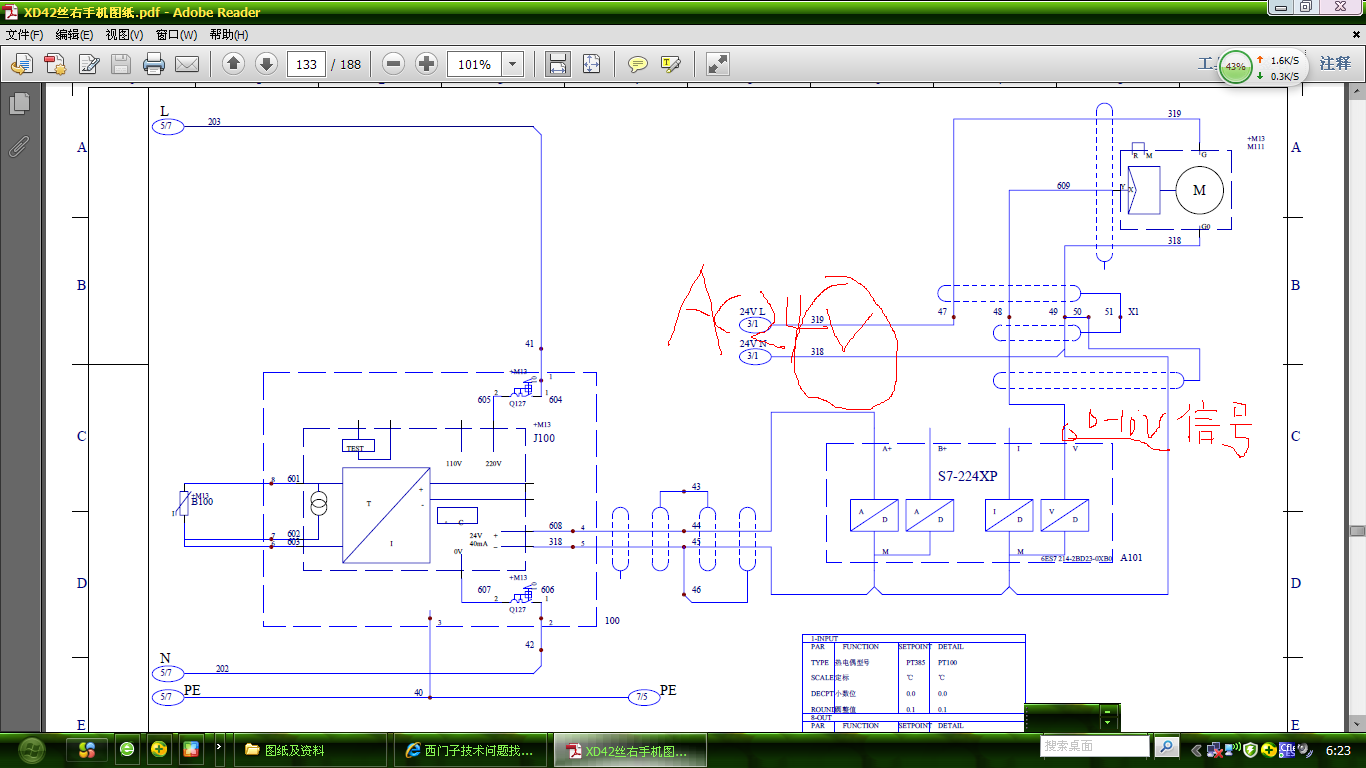
Task: Click the green round taskbar icon
Action: tap(127, 749)
